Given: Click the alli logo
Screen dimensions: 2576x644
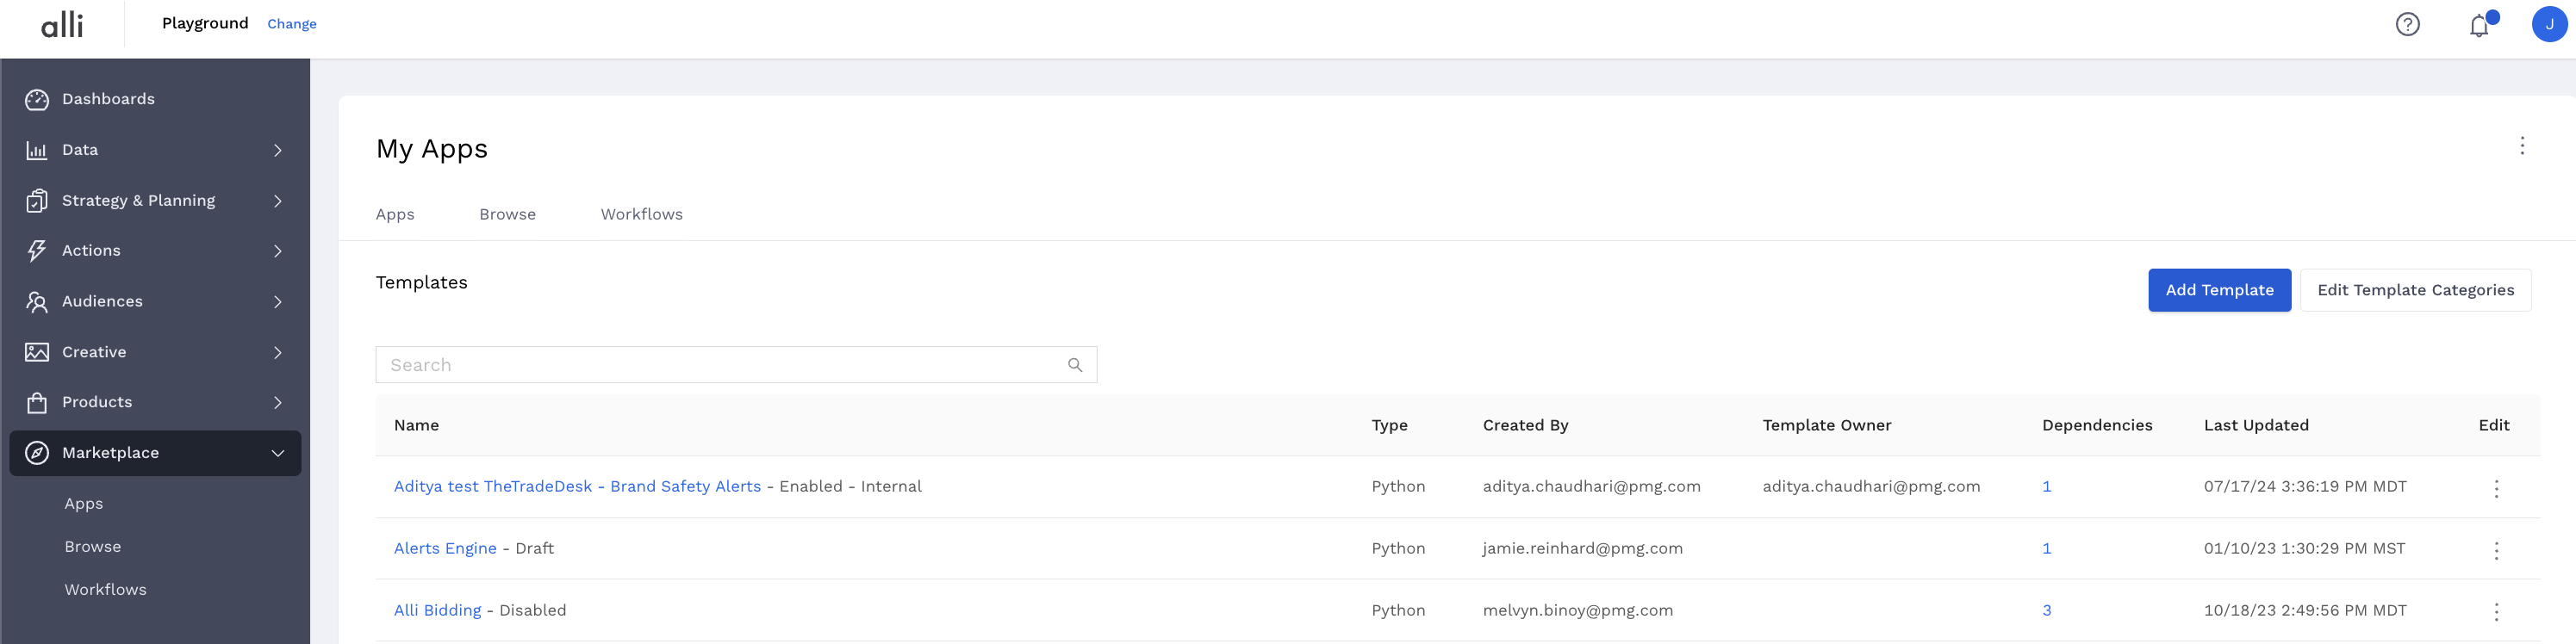Looking at the screenshot, I should pos(62,24).
